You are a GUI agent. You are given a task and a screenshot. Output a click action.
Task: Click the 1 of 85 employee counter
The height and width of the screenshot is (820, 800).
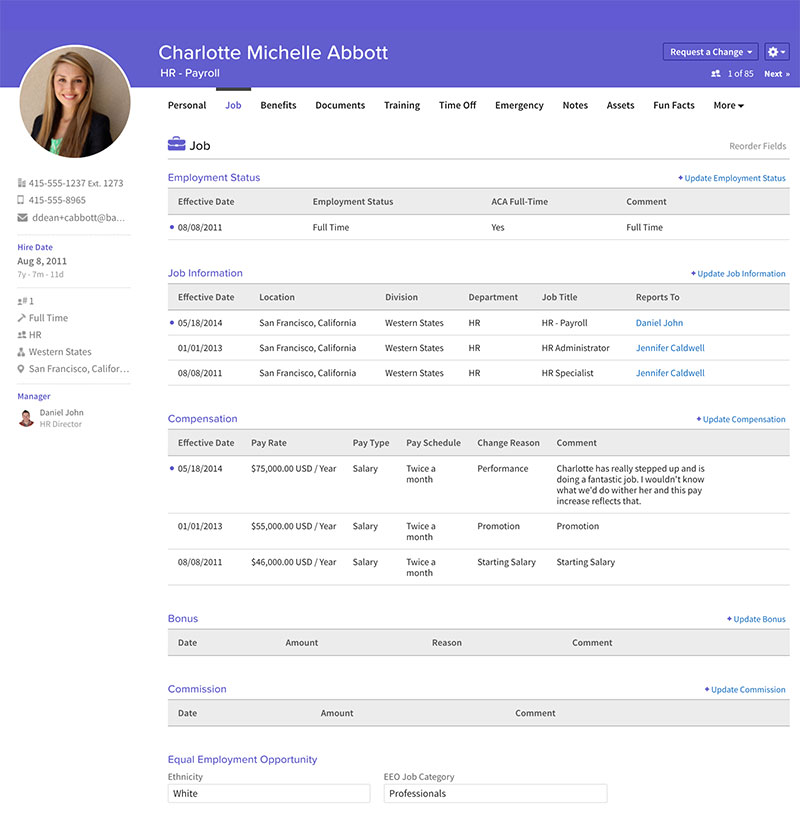click(x=740, y=74)
